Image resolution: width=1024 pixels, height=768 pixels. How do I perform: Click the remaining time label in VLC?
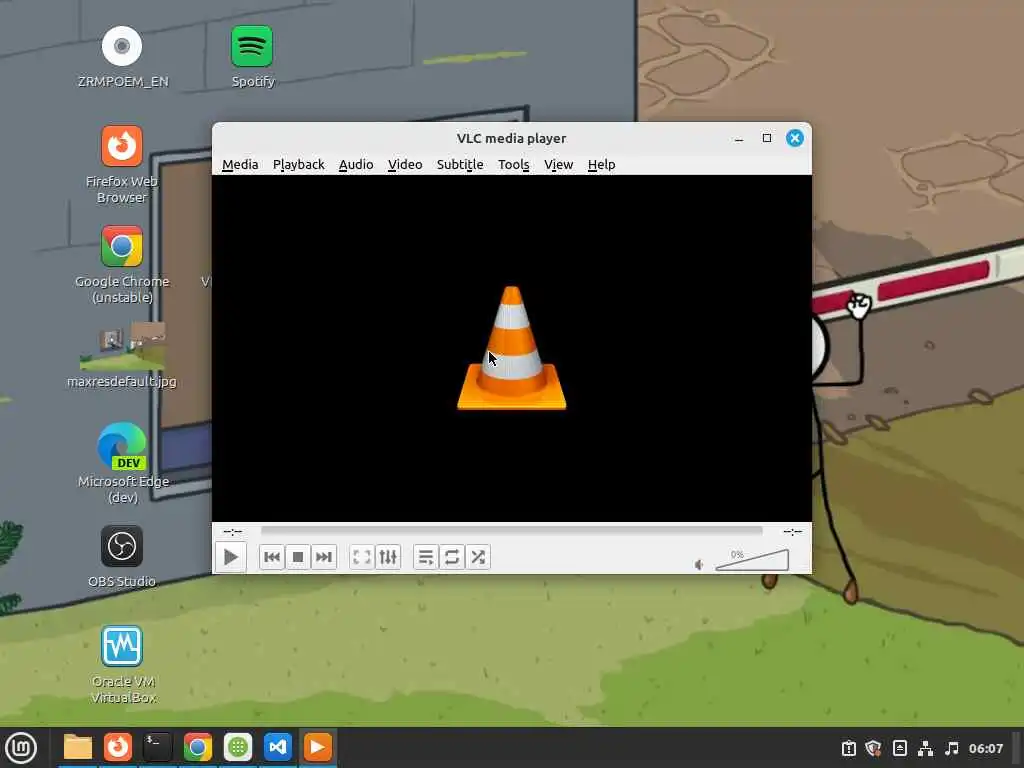click(793, 532)
